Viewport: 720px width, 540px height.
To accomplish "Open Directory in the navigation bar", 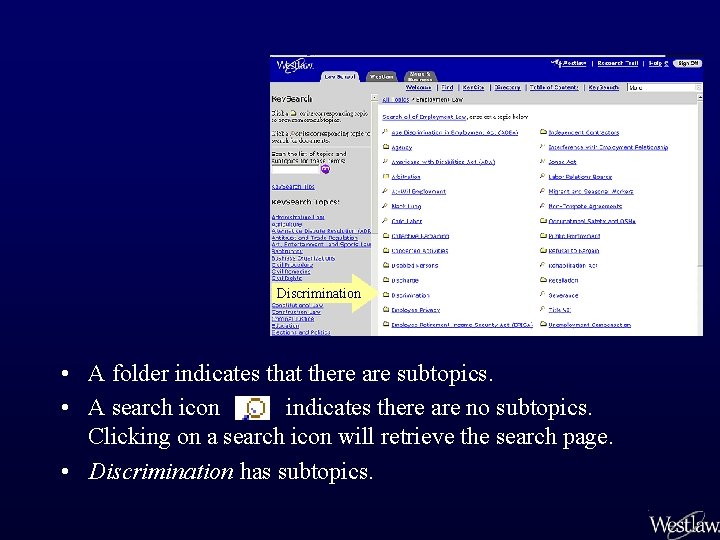I will tap(507, 87).
